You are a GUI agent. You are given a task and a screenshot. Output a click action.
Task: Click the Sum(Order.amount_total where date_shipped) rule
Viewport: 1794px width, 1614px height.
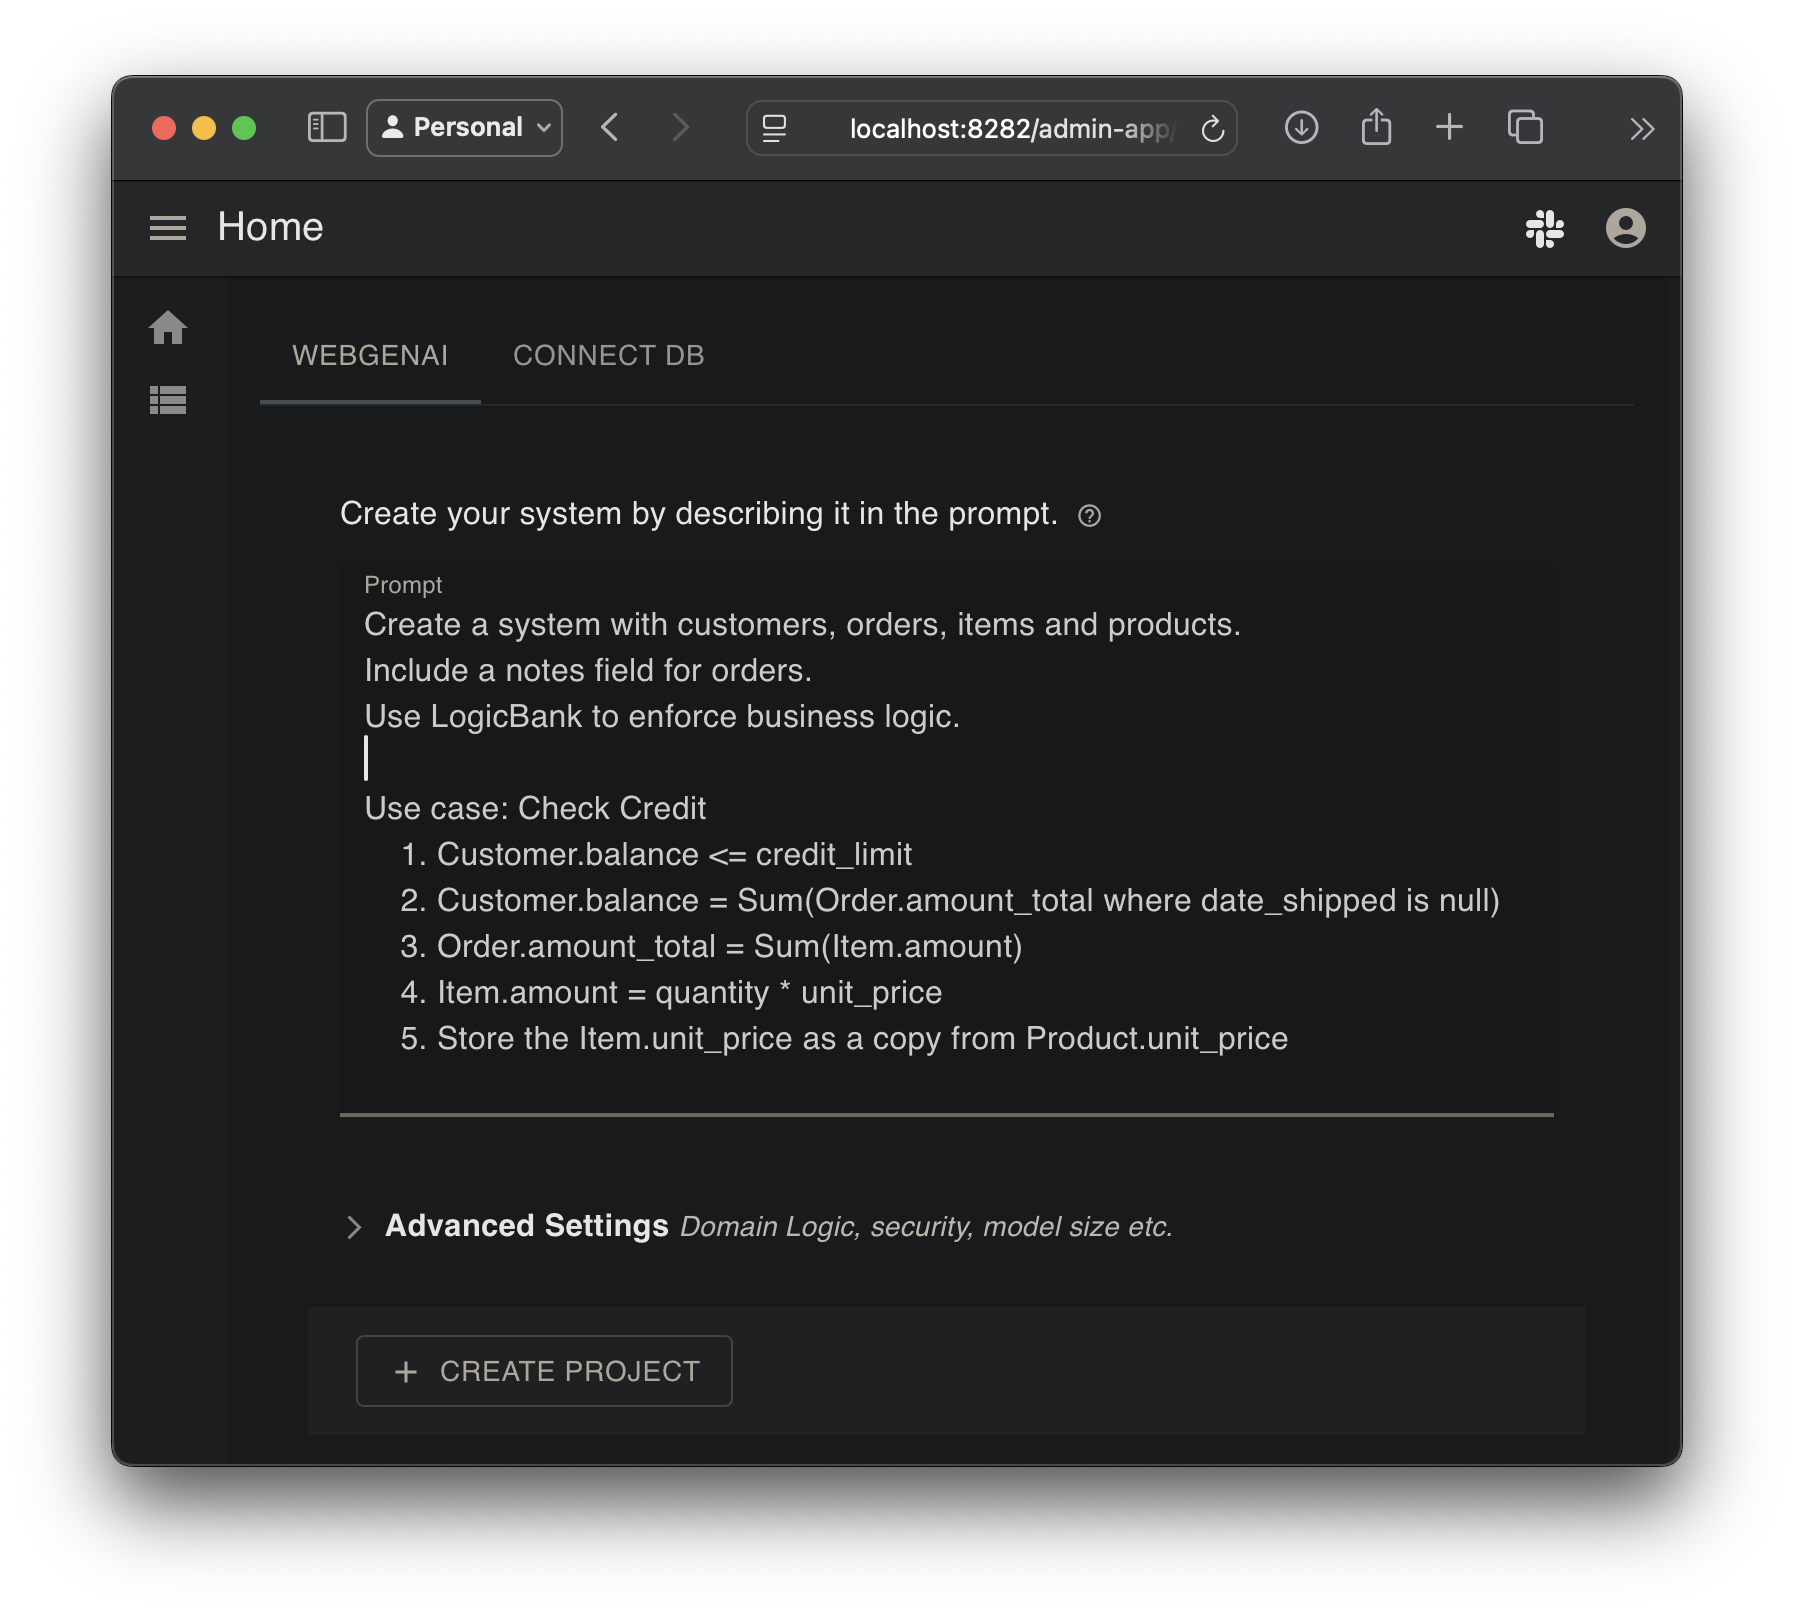pos(968,900)
